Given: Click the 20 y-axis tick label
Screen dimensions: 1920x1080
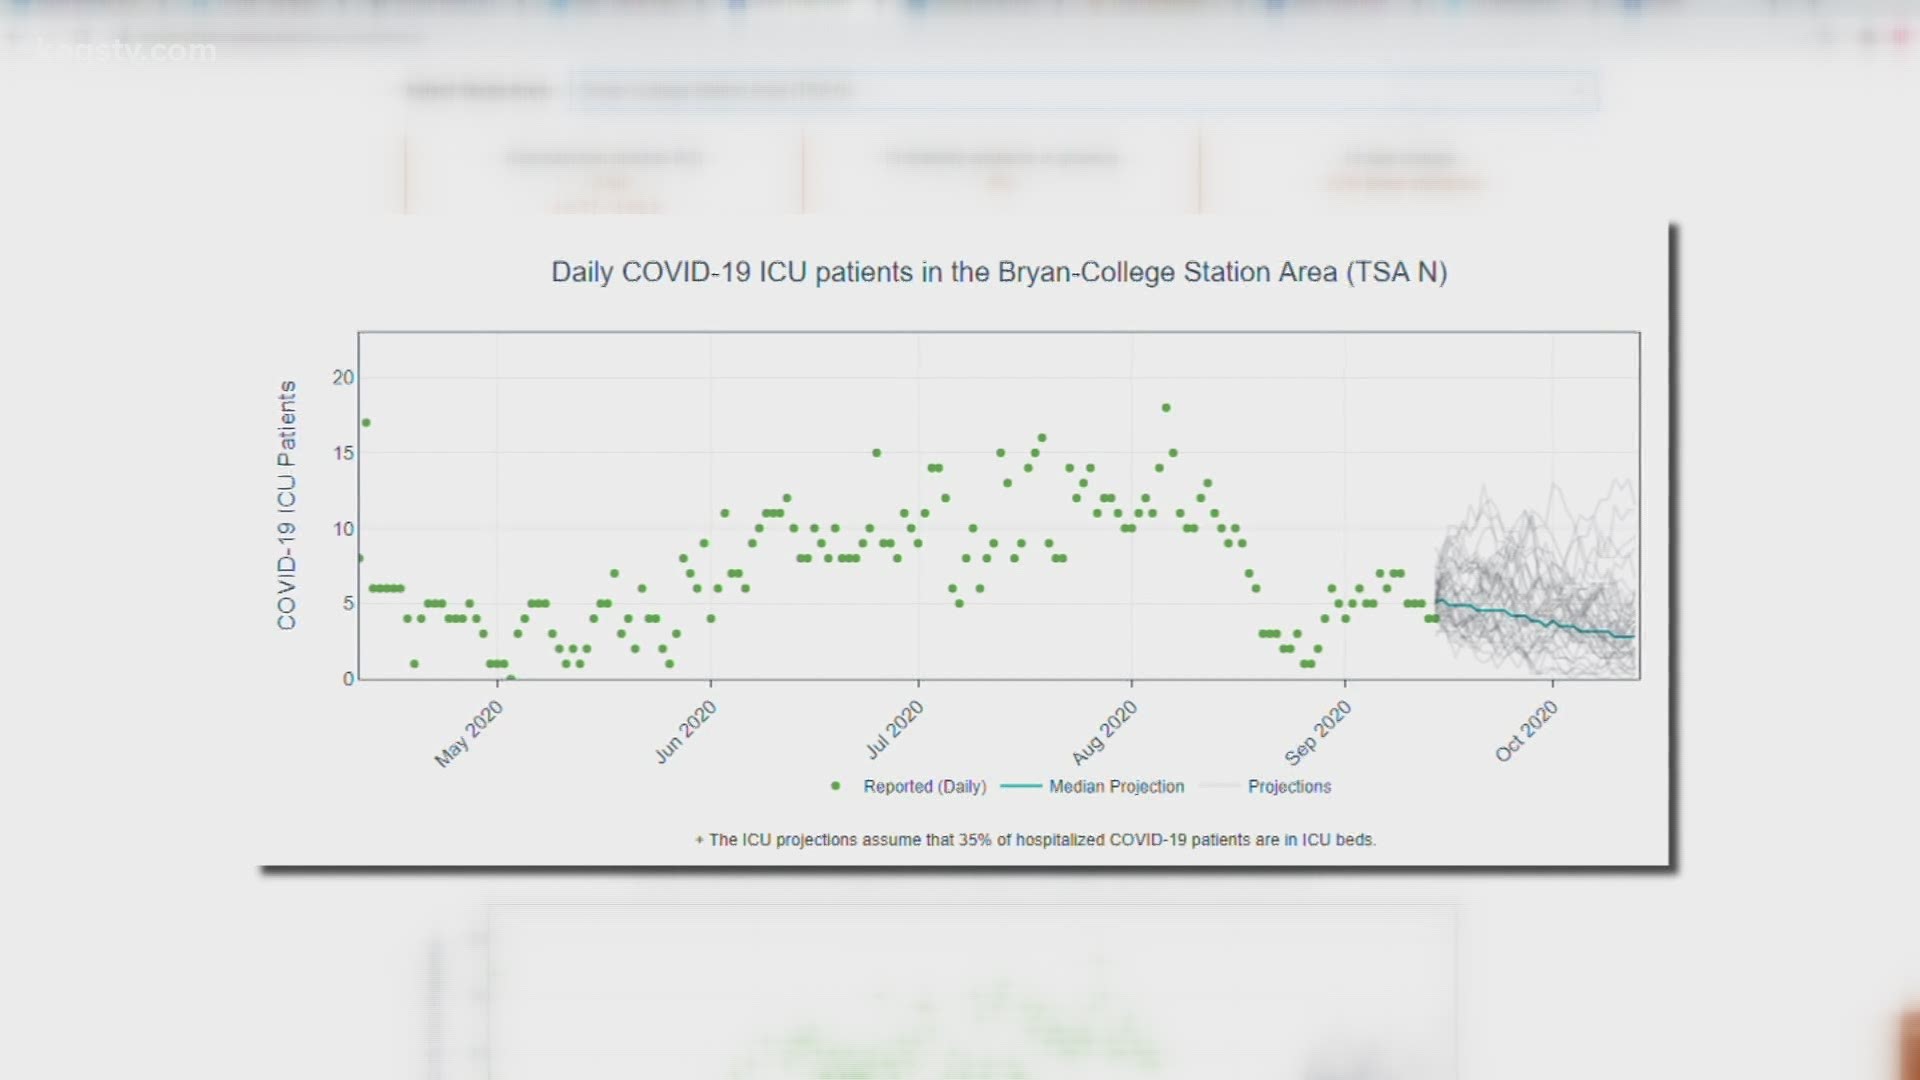Looking at the screenshot, I should [x=343, y=377].
